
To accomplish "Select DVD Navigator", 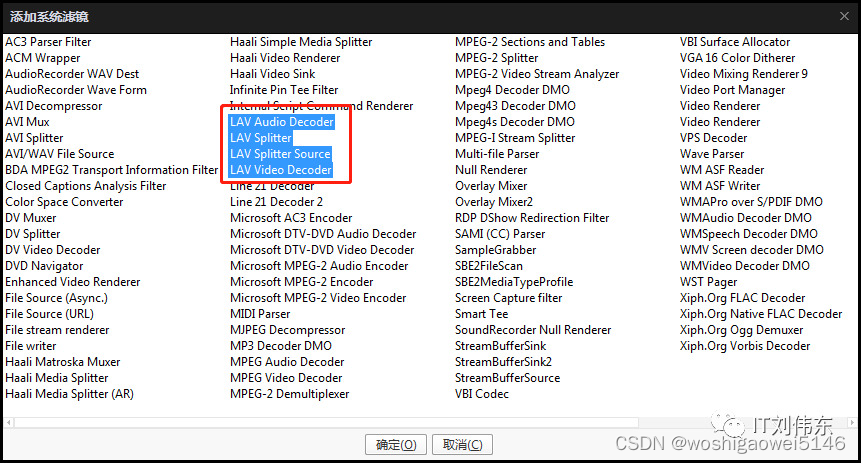I will coord(44,266).
